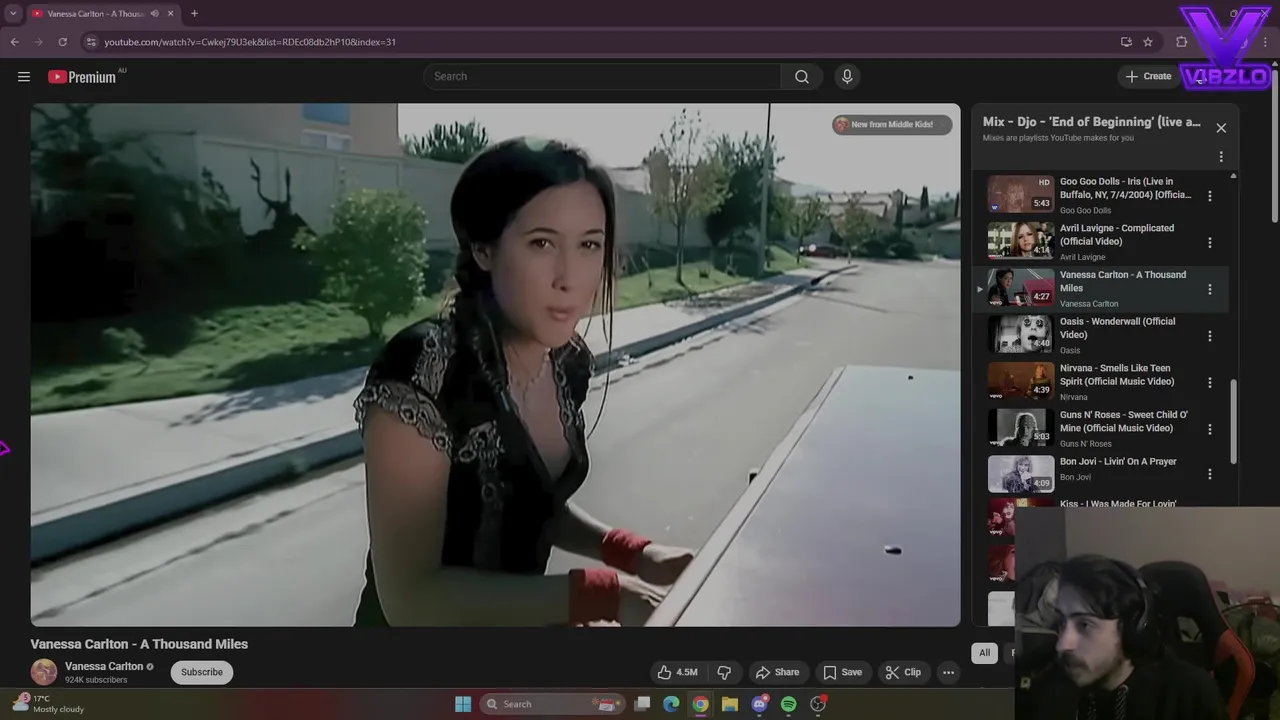Click the search magnifier button
Viewport: 1280px width, 720px height.
(802, 76)
